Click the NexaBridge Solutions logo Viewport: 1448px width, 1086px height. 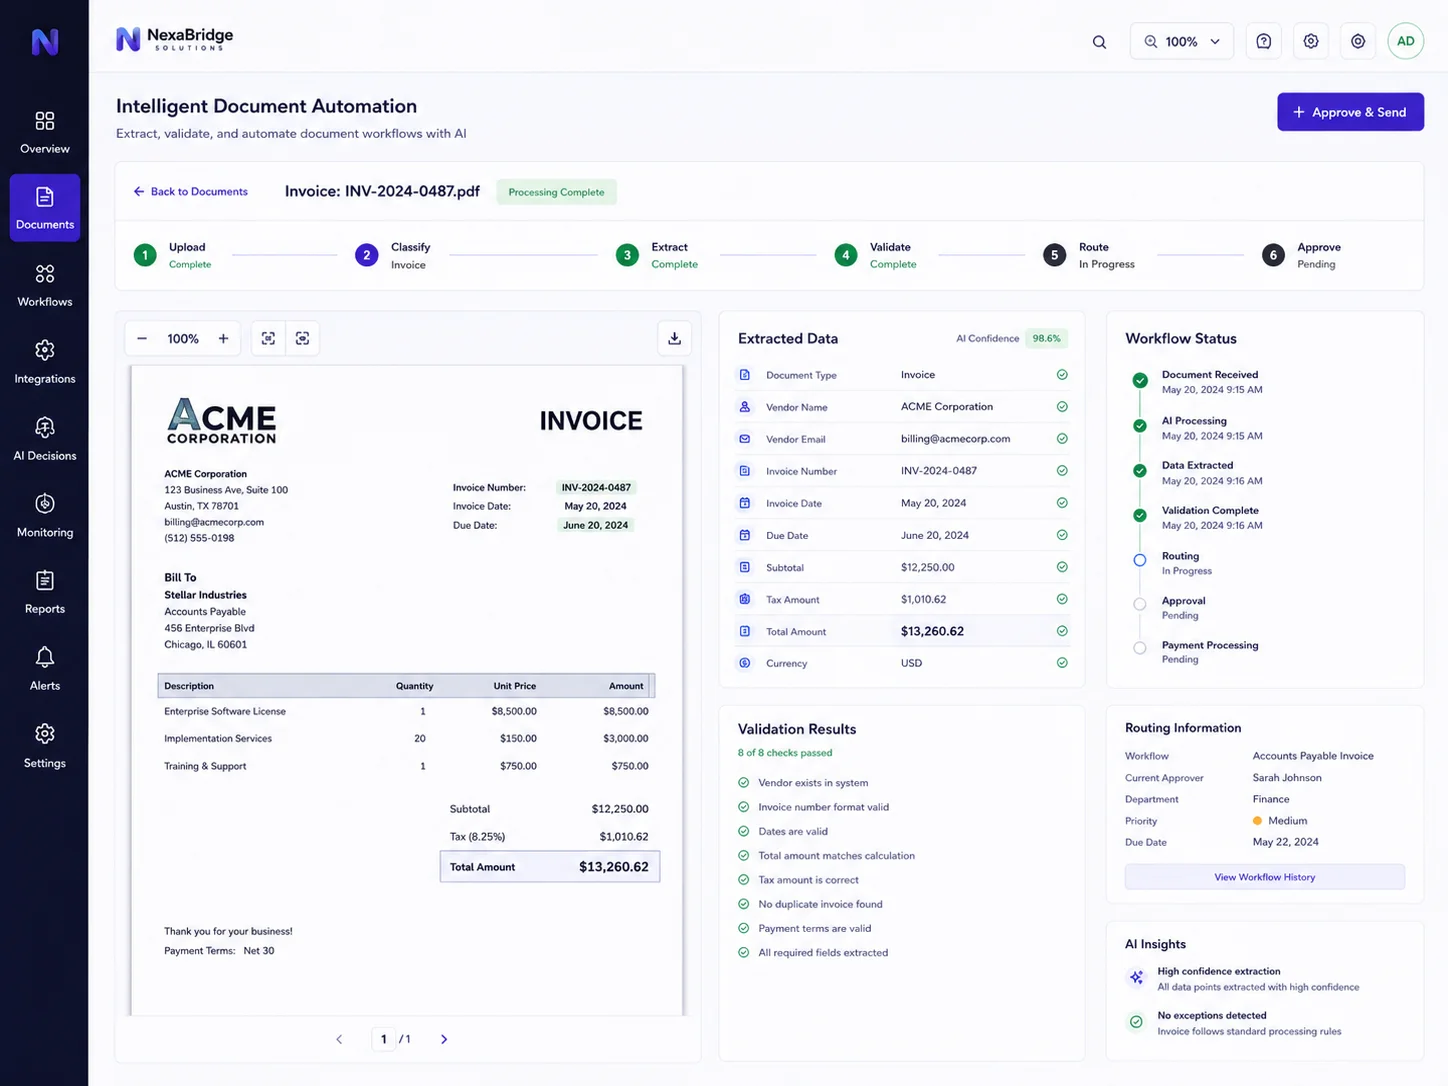click(x=175, y=39)
